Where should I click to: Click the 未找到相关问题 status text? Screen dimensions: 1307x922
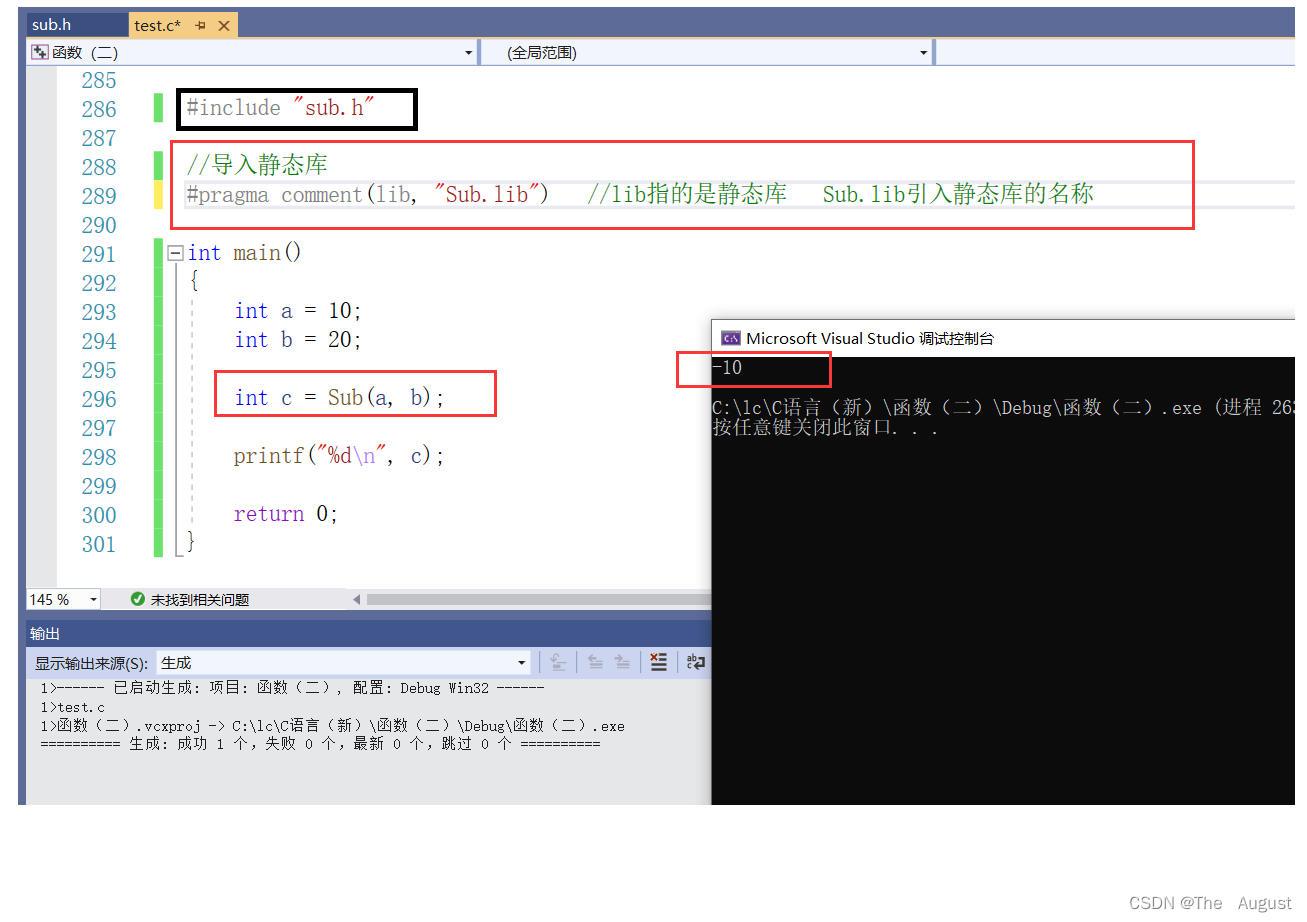click(x=199, y=600)
